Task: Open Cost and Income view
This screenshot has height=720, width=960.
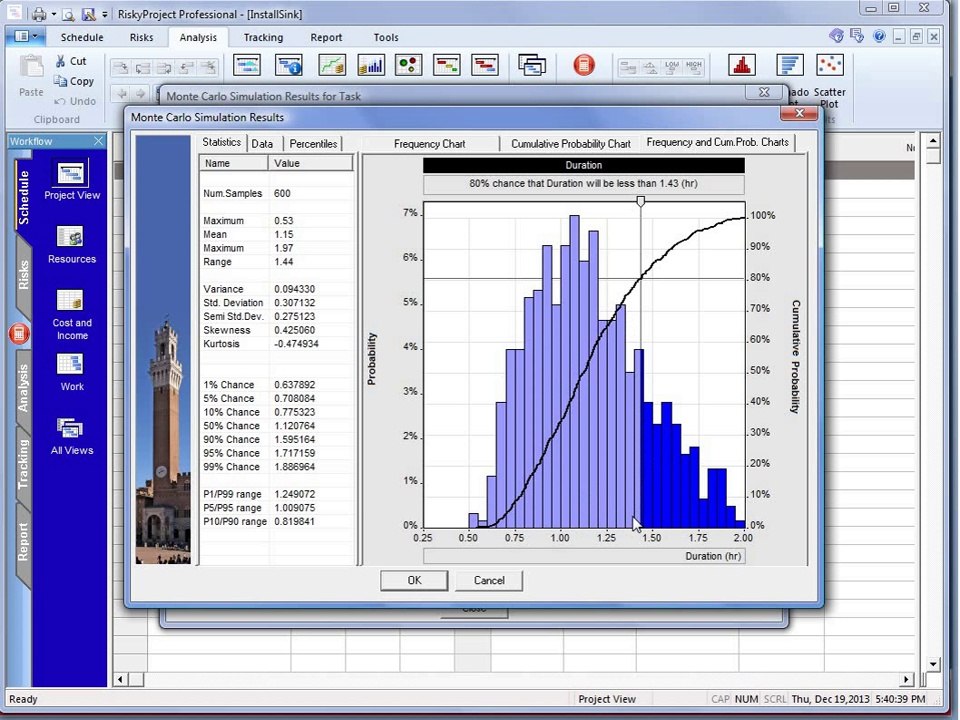Action: tap(72, 315)
